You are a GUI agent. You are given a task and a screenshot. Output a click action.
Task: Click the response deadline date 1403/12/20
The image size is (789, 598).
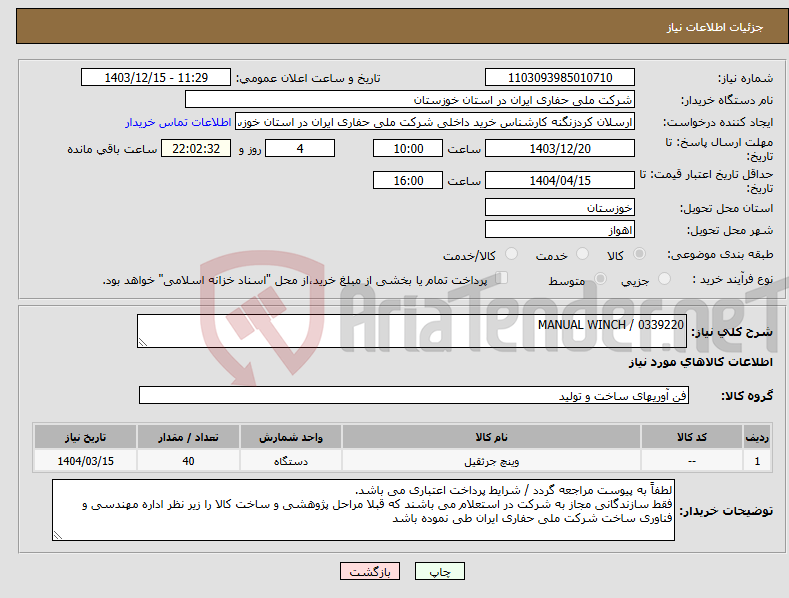[560, 148]
